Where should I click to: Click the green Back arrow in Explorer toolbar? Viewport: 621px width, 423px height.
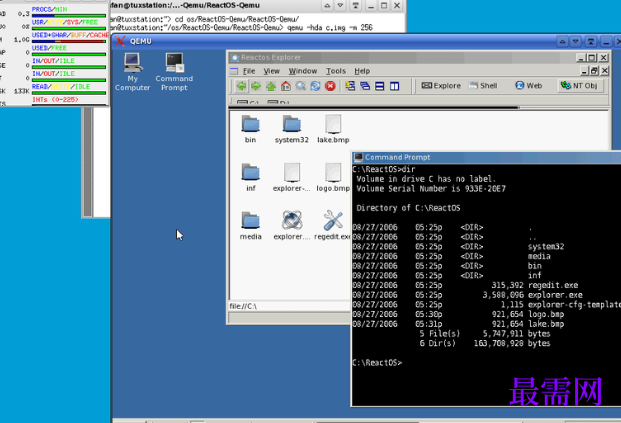coord(241,86)
